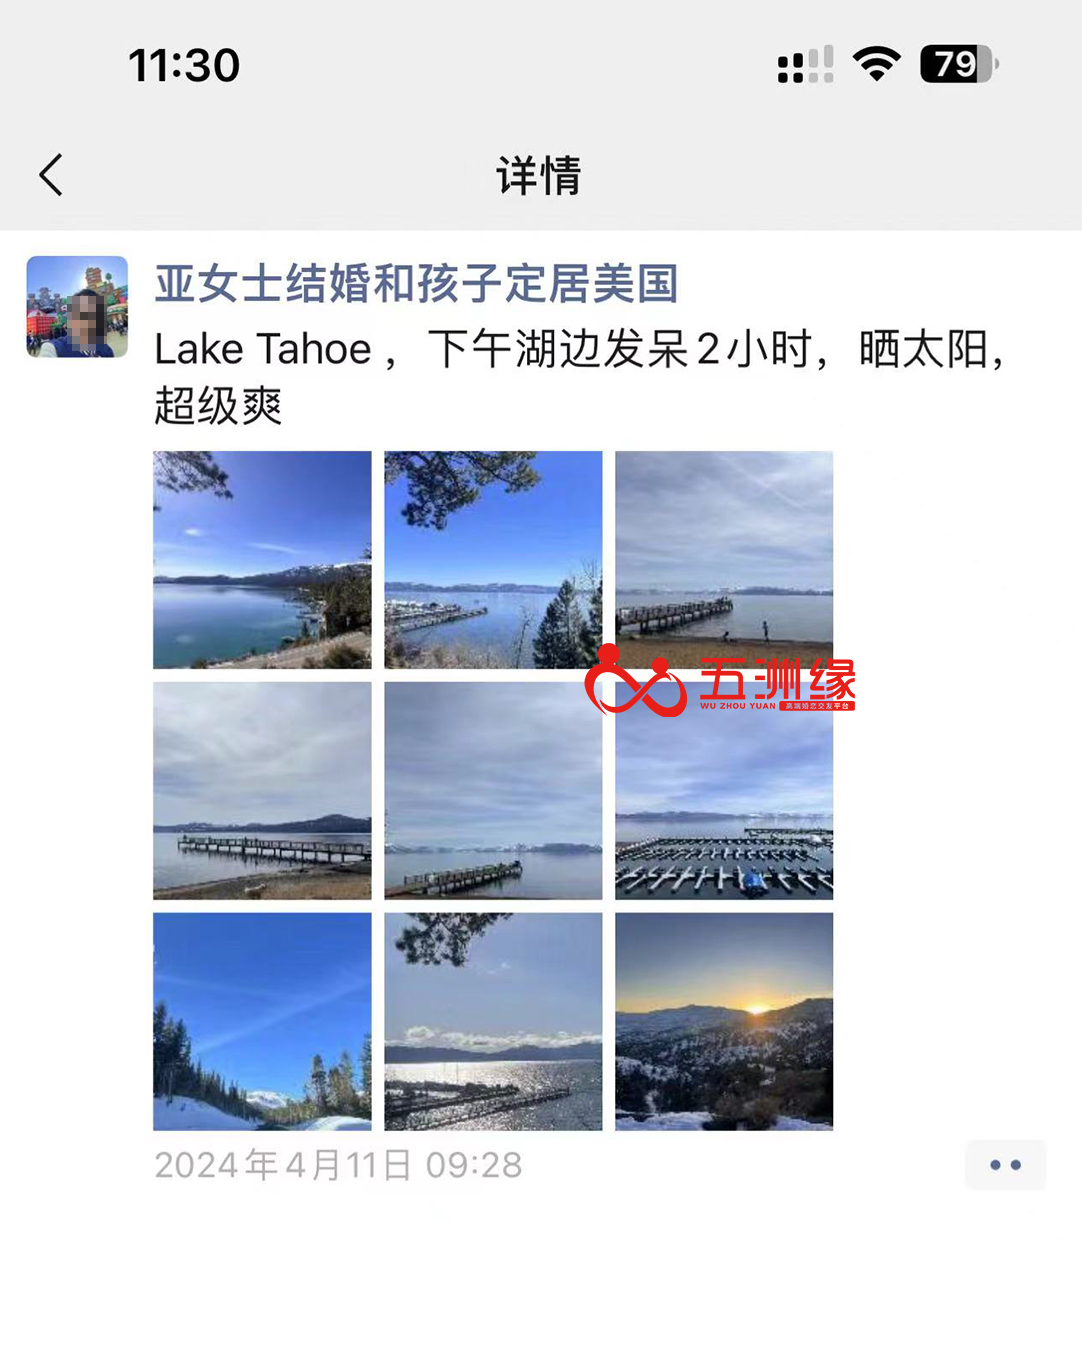
Task: Open the sunset over mountains photo
Action: (x=724, y=1022)
